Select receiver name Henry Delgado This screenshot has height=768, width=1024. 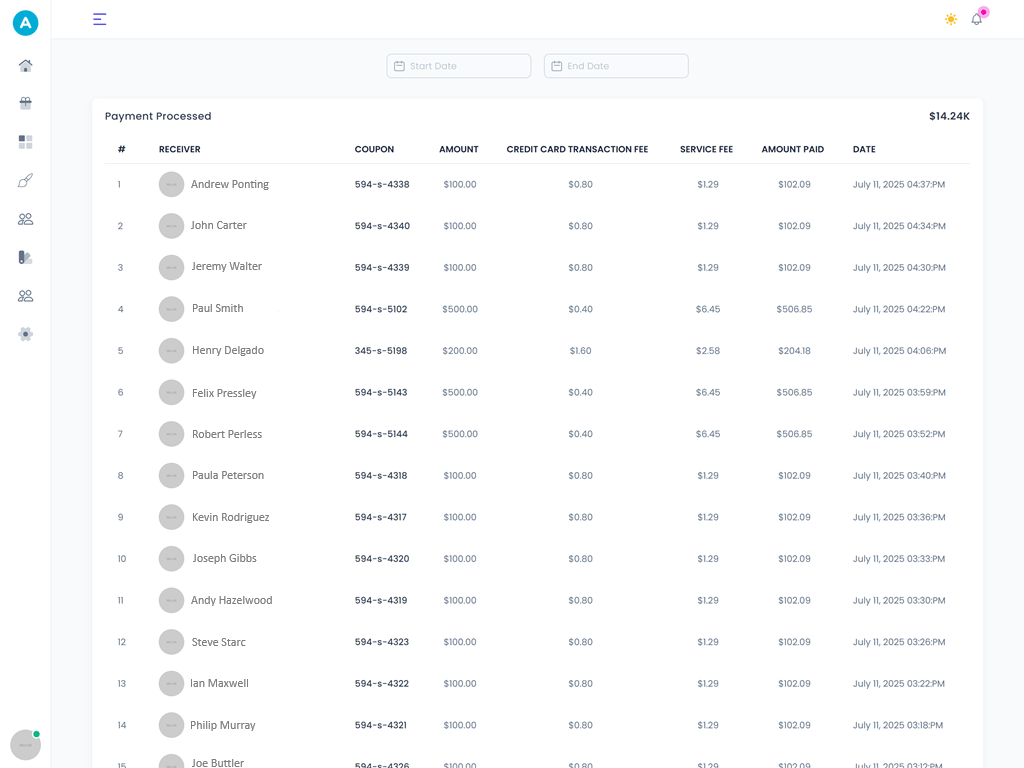228,351
